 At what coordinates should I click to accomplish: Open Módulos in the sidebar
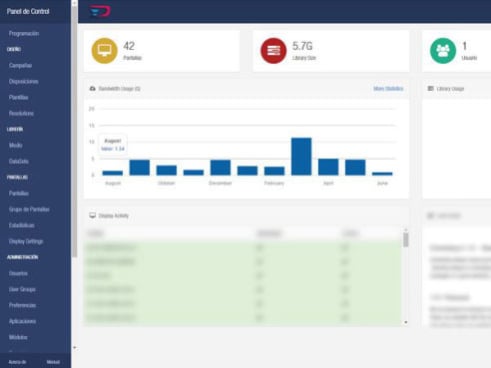click(18, 337)
